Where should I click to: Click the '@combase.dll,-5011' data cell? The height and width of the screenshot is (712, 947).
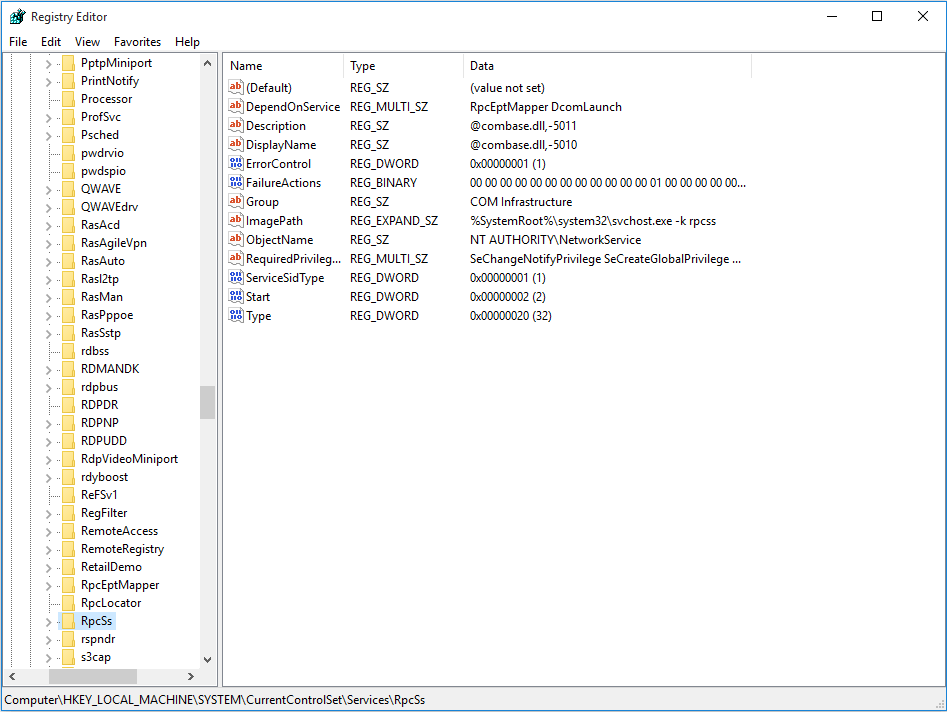coord(523,126)
